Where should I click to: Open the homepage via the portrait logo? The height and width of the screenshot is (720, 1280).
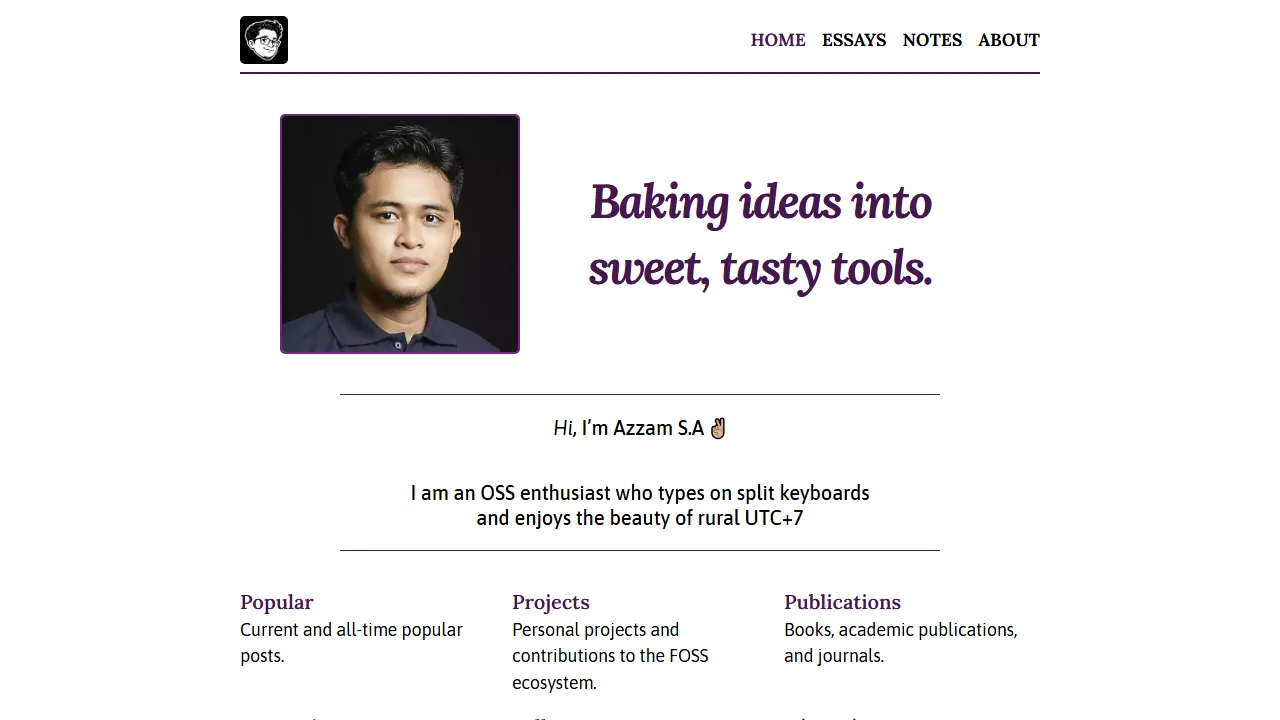pyautogui.click(x=263, y=40)
